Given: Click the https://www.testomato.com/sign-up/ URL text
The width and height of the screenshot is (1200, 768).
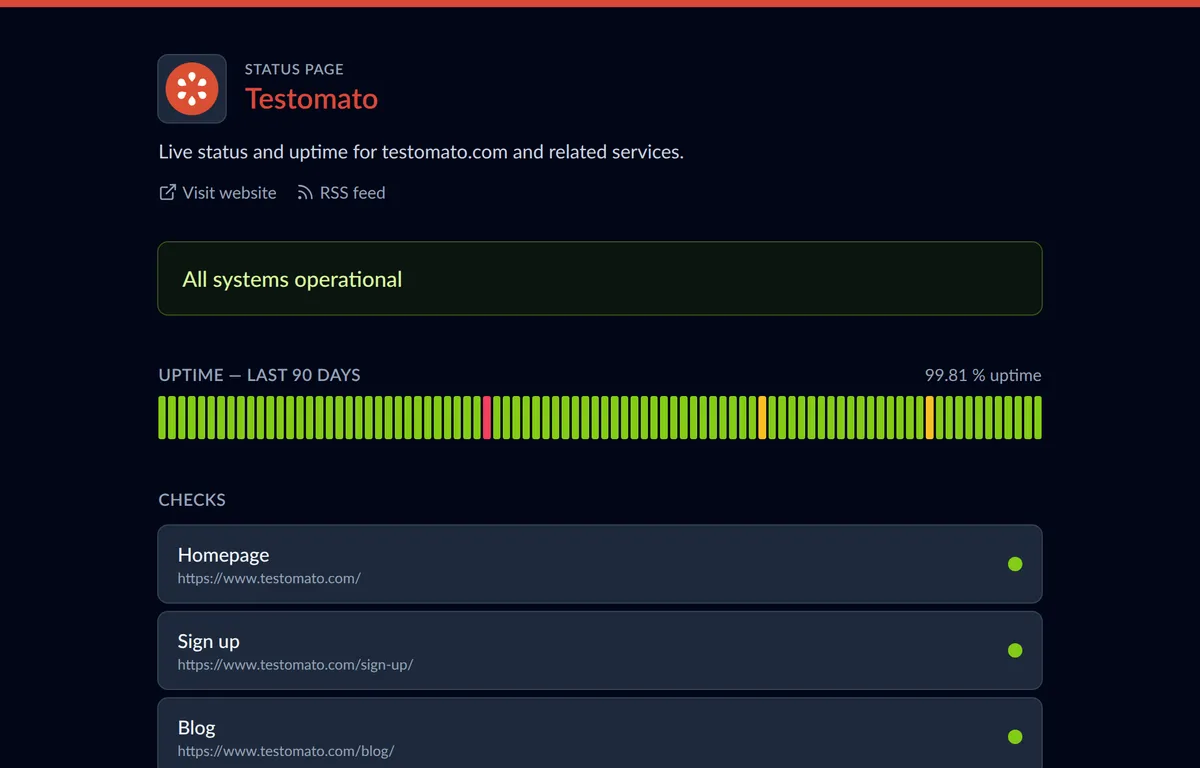Looking at the screenshot, I should [x=295, y=665].
